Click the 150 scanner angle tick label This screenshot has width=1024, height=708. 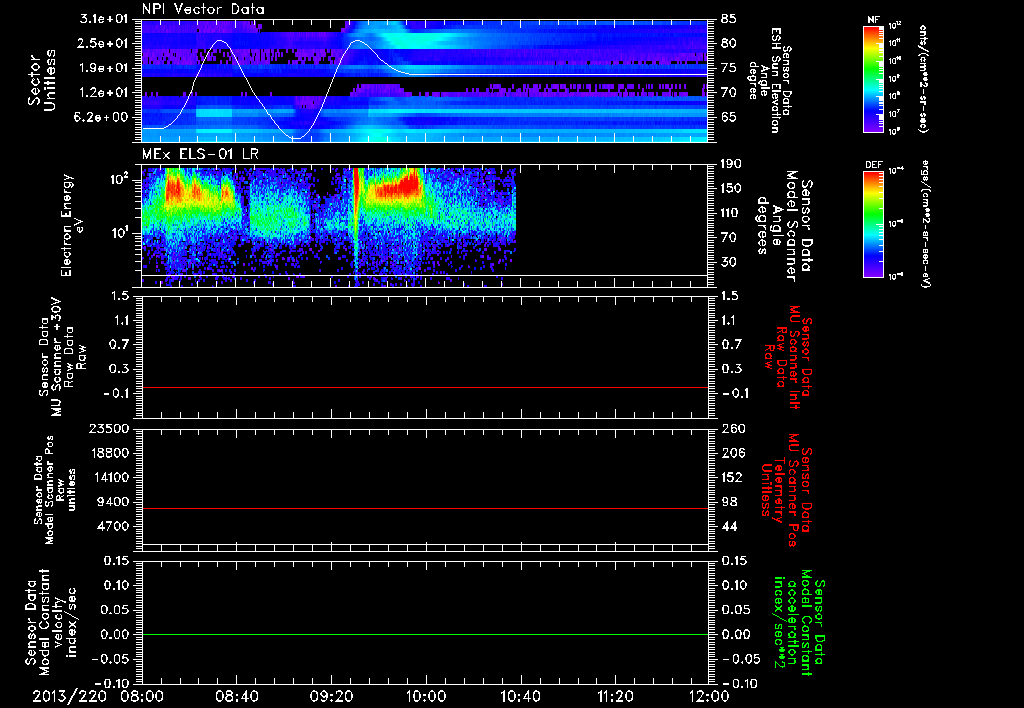[x=731, y=188]
